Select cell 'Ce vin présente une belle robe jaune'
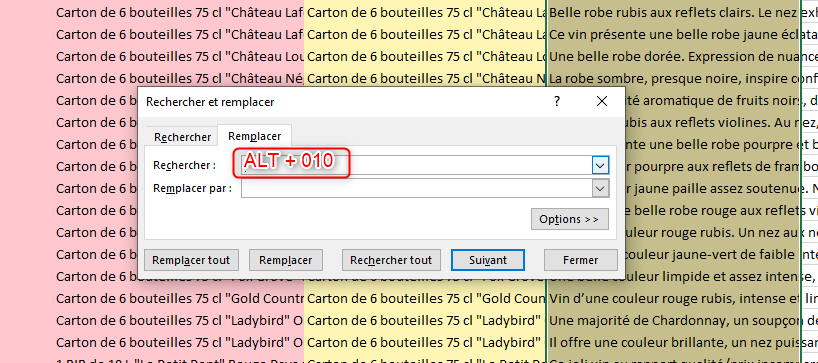818x363 pixels. (x=673, y=34)
